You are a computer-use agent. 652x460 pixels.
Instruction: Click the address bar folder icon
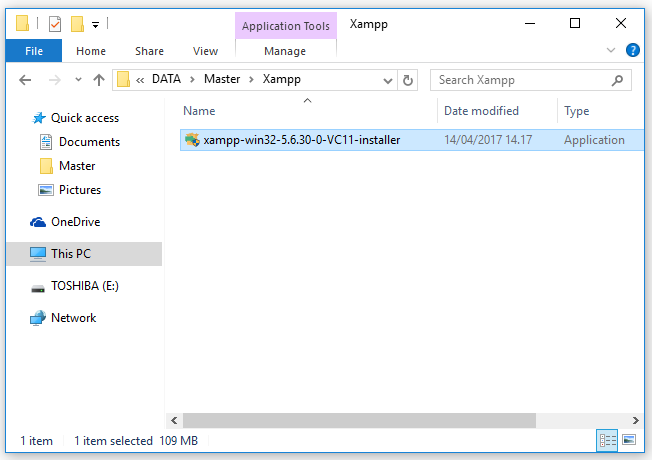pyautogui.click(x=123, y=79)
